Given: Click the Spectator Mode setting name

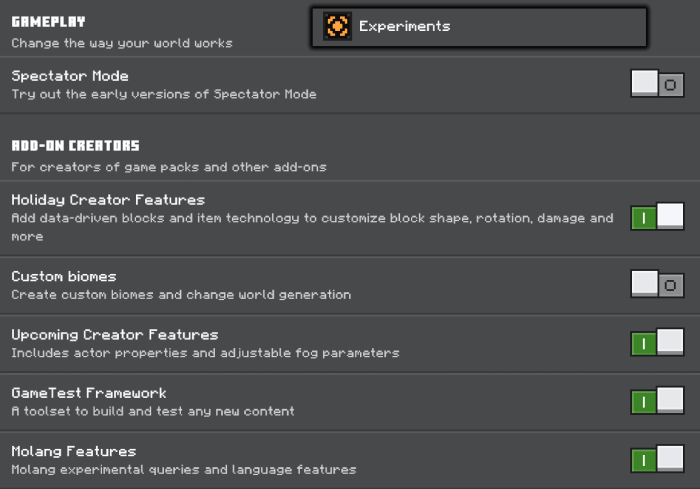Looking at the screenshot, I should (x=70, y=76).
